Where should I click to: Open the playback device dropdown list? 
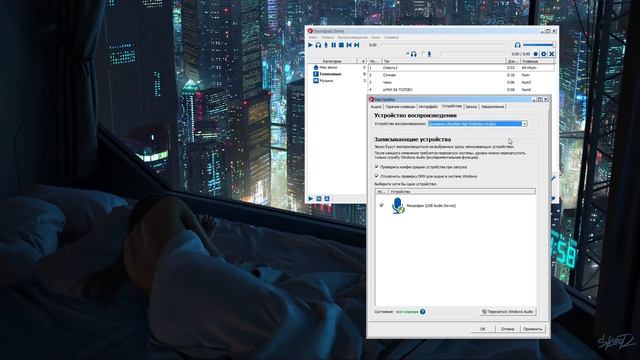click(477, 124)
